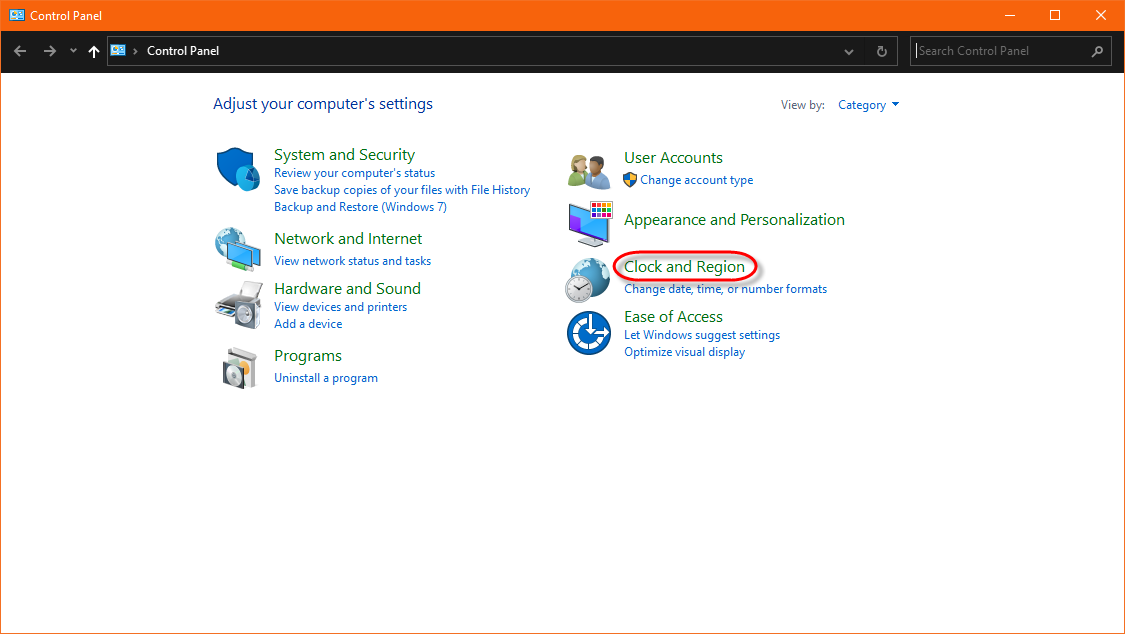Click View network status and tasks
1125x634 pixels.
tap(352, 261)
